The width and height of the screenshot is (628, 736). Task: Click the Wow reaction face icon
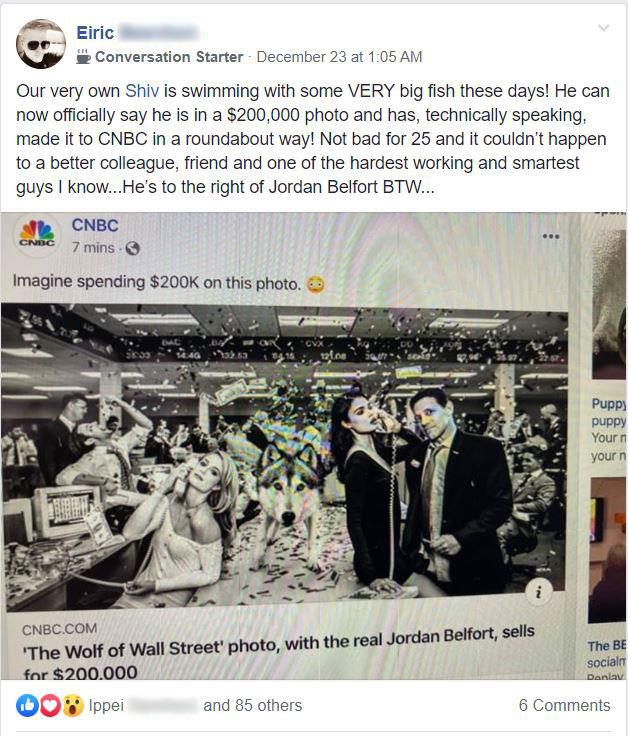[73, 705]
